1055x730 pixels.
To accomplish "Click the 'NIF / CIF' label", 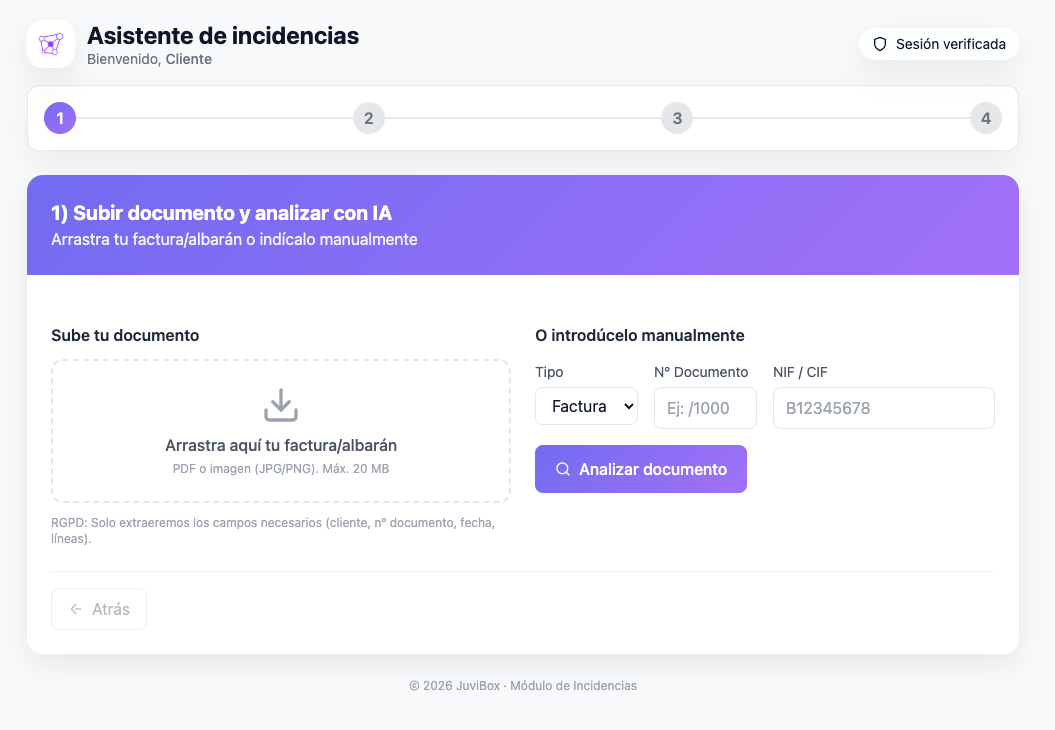I will (800, 372).
